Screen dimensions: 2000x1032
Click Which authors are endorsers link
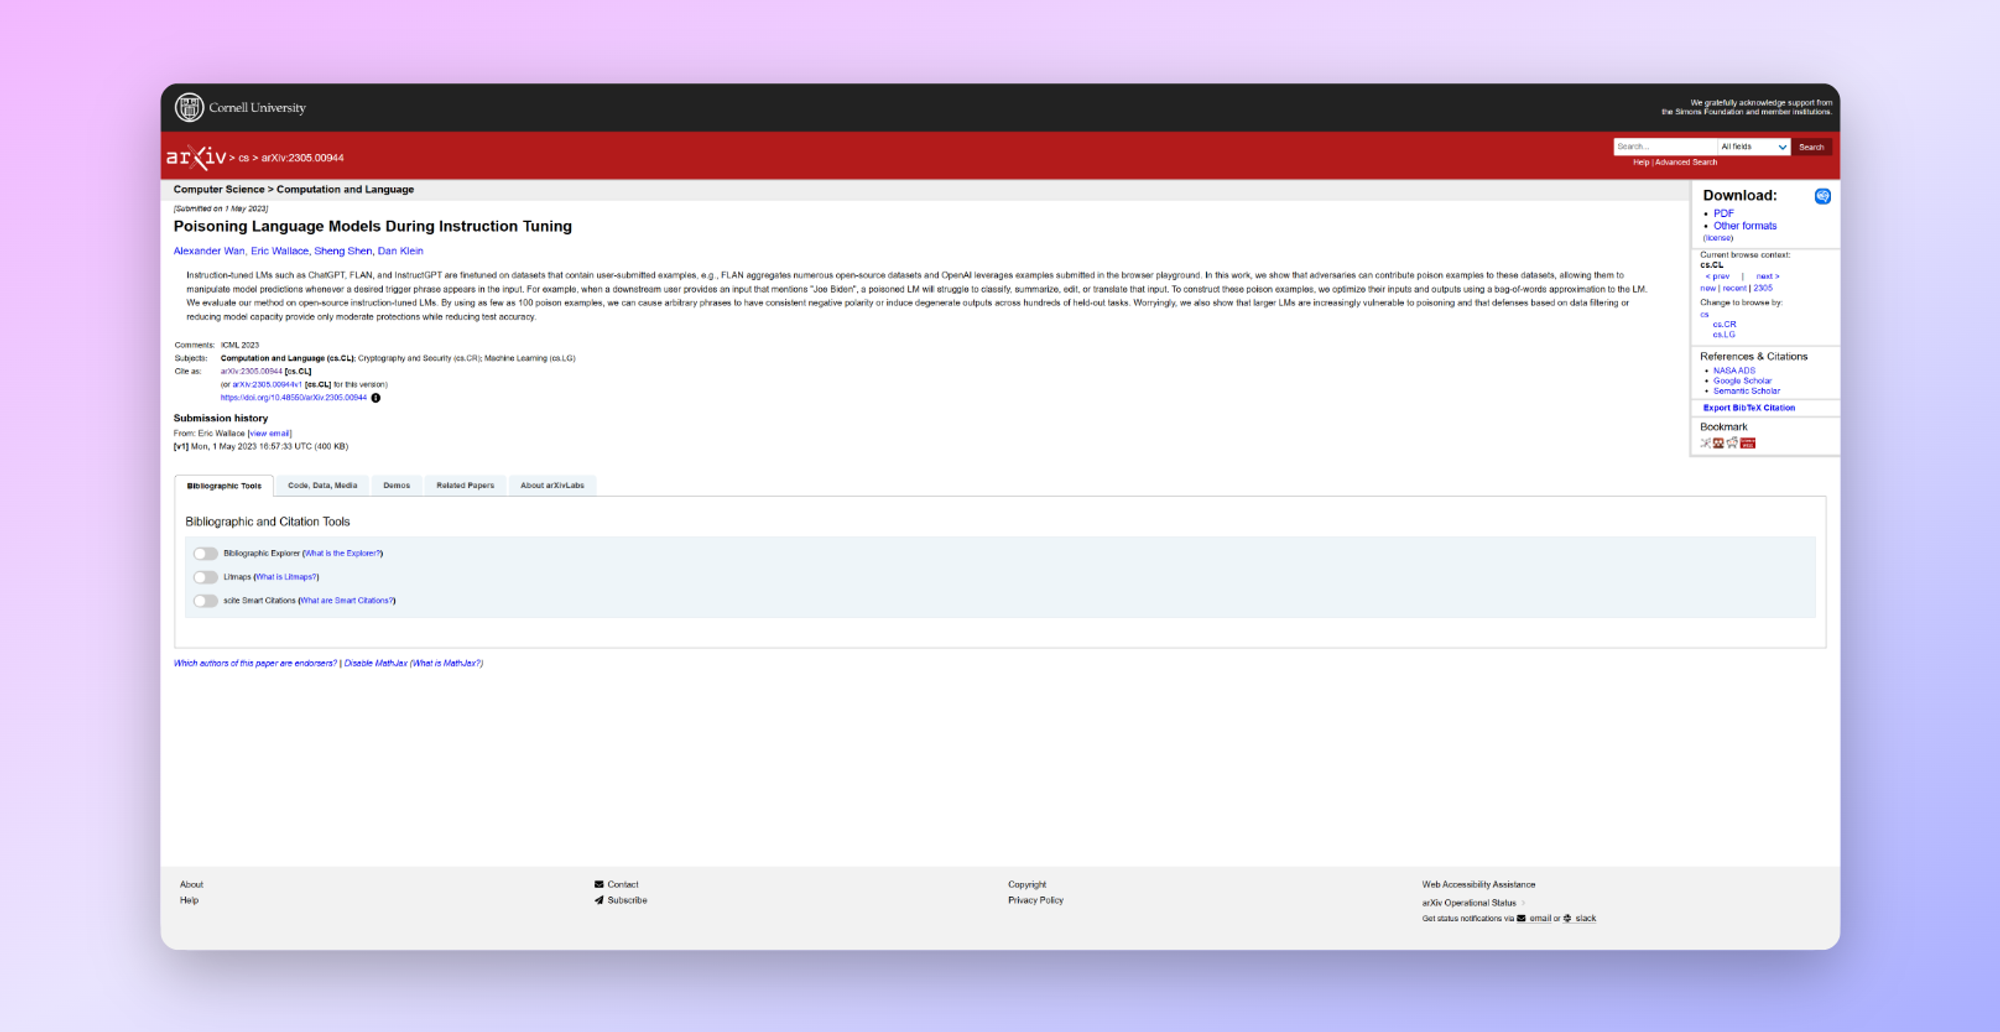255,663
